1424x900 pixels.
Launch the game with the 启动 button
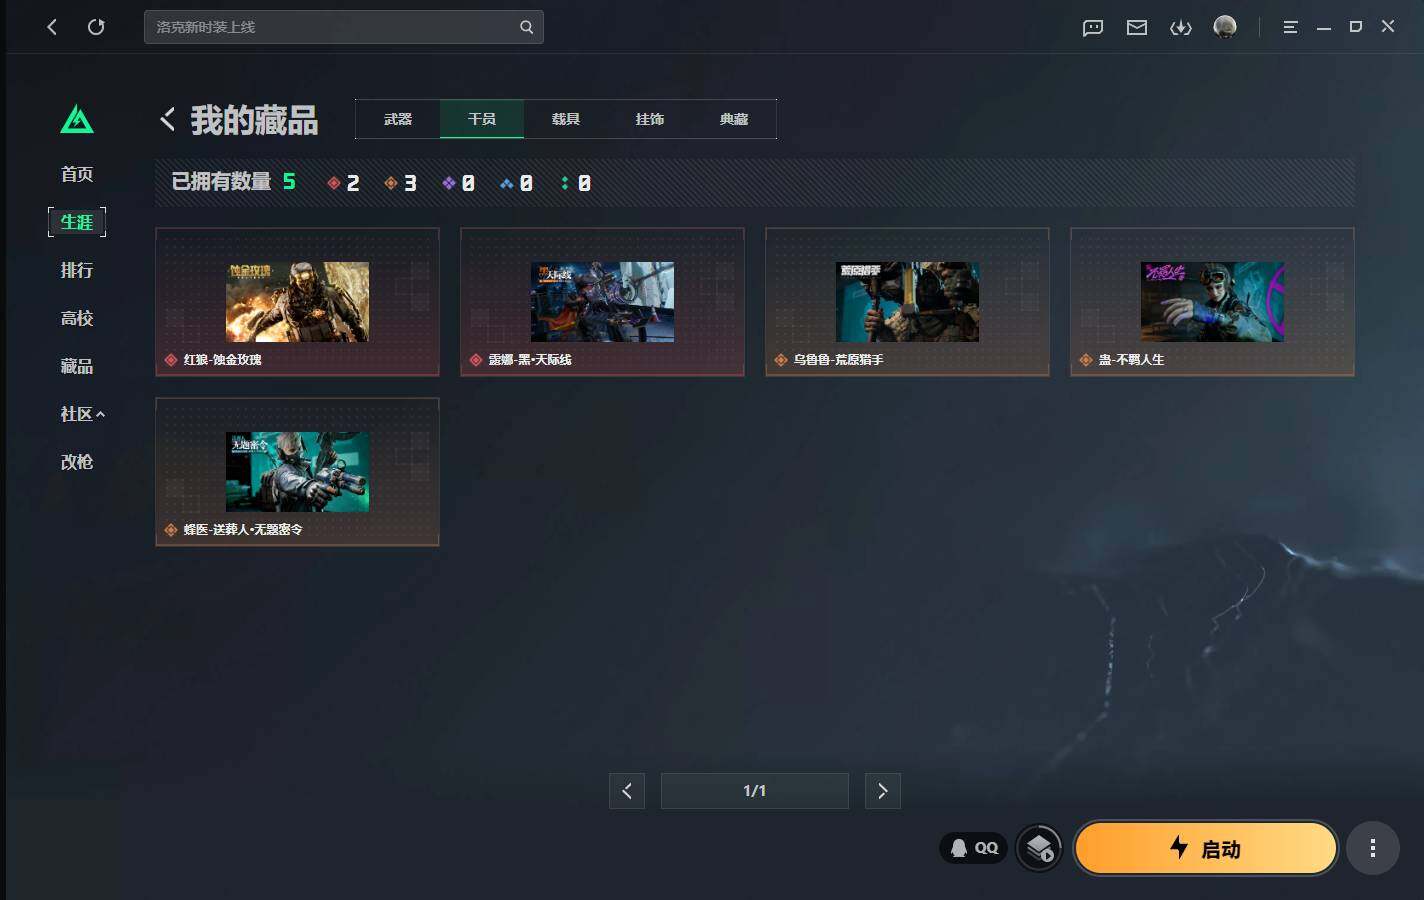pyautogui.click(x=1206, y=848)
